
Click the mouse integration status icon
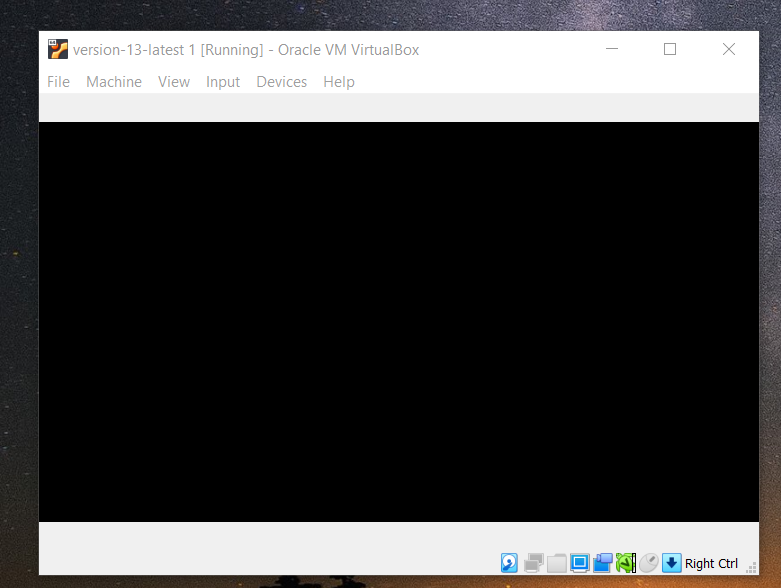click(649, 563)
